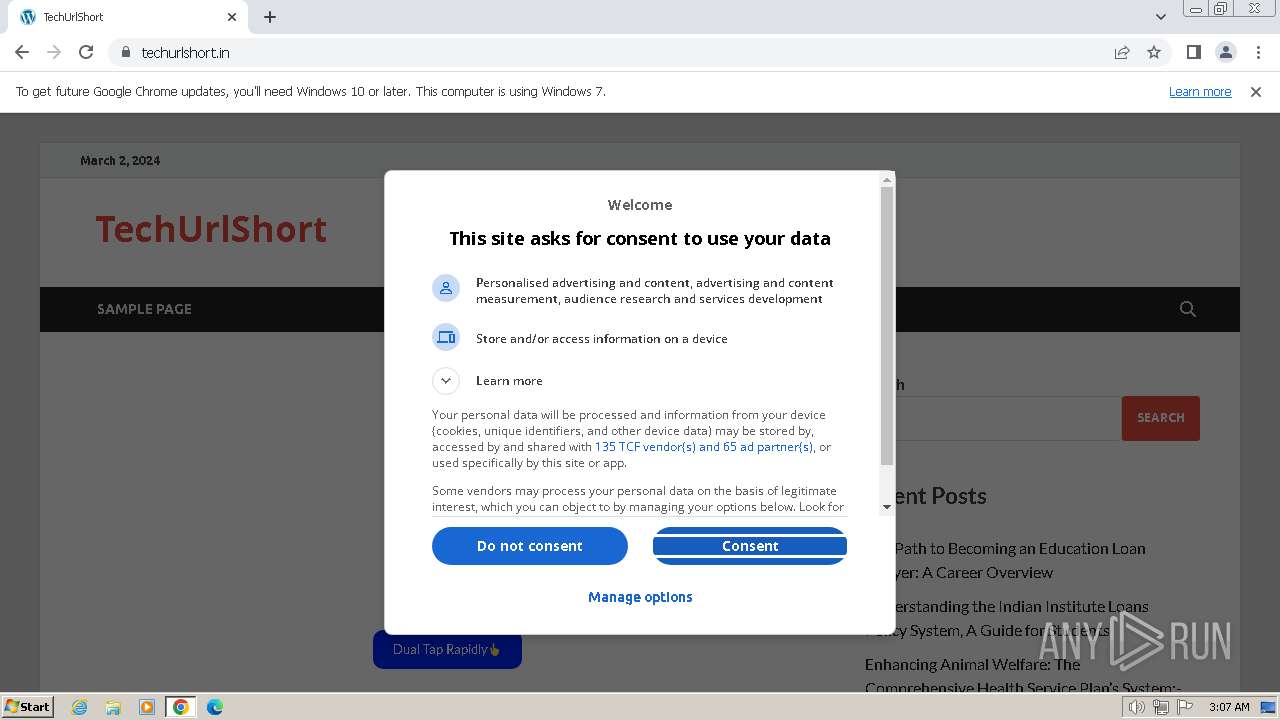The height and width of the screenshot is (720, 1280).
Task: Click the red SEARCH button
Action: 1161,418
